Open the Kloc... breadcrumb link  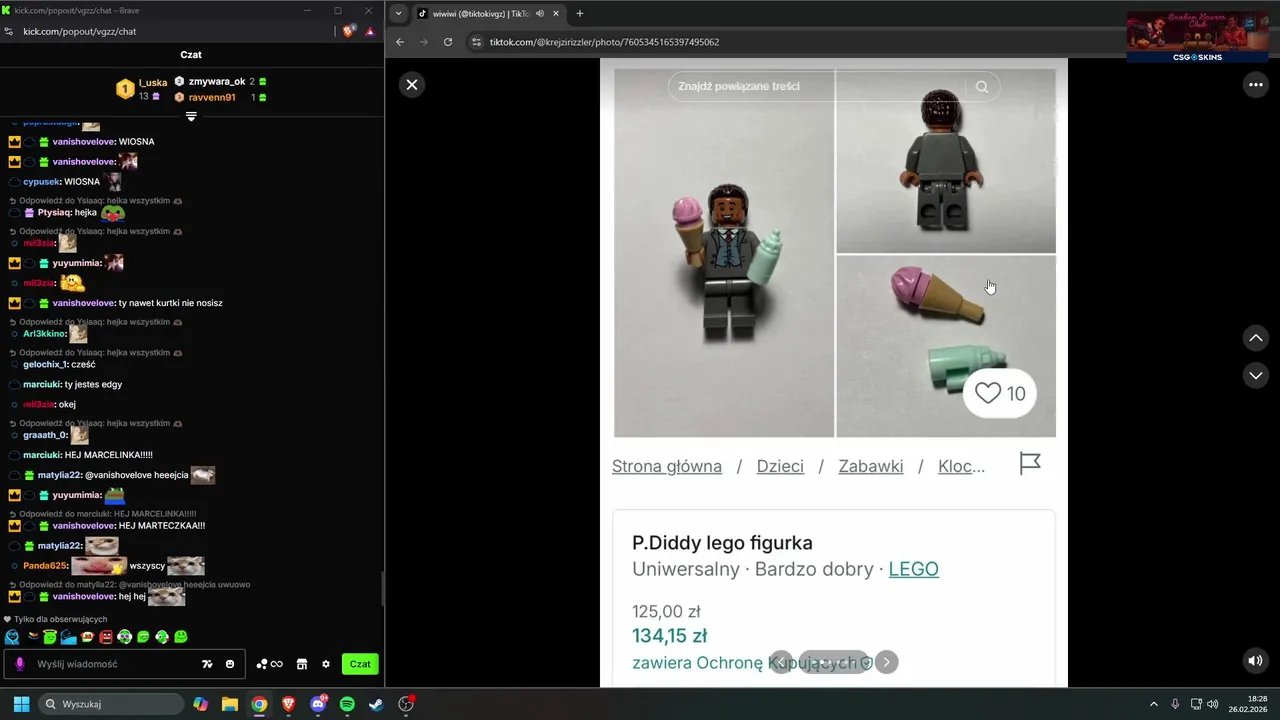coord(961,466)
